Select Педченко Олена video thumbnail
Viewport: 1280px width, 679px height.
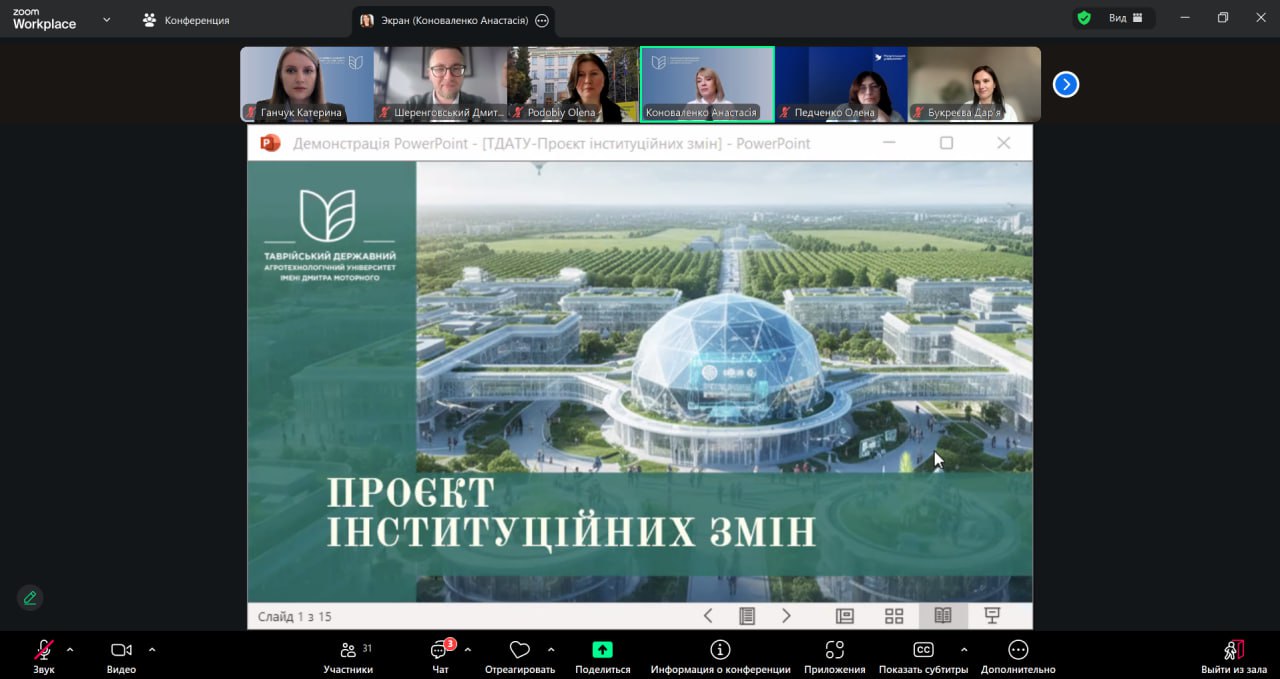click(x=841, y=84)
